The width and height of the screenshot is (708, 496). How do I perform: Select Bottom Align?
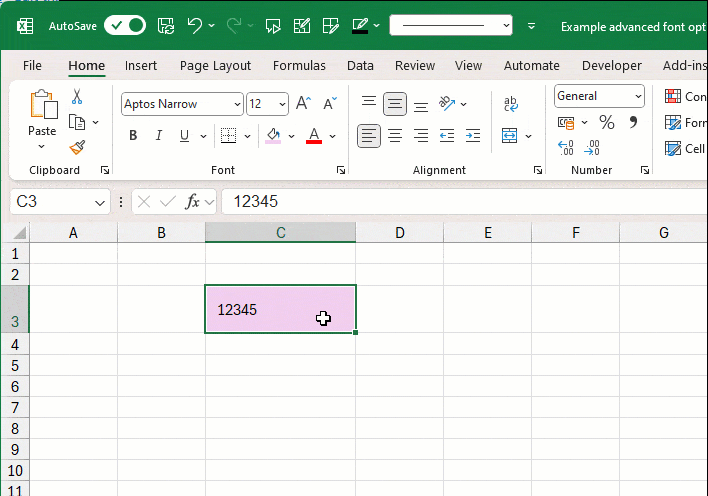[421, 105]
